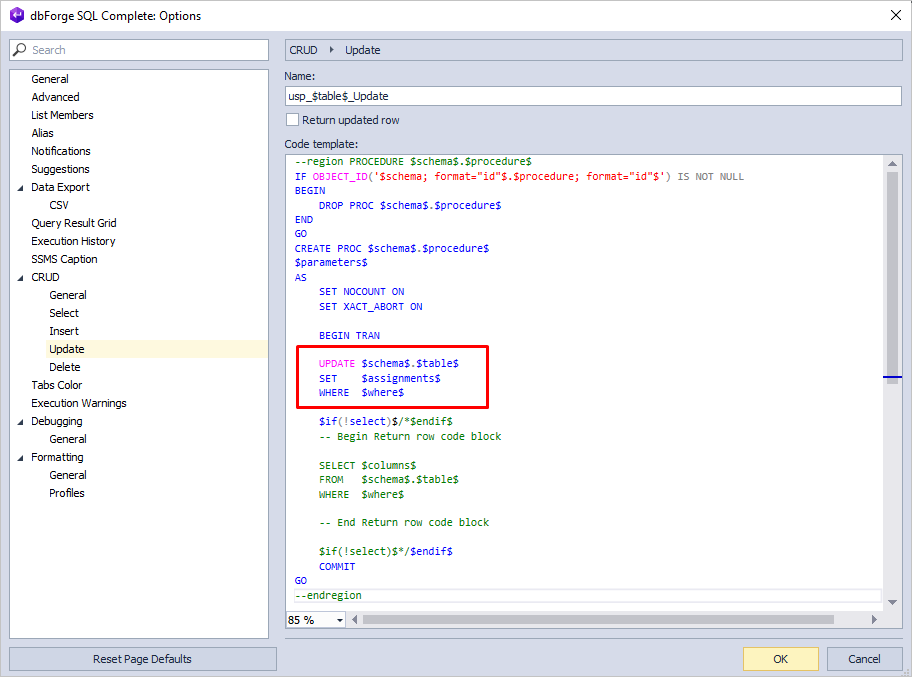Image resolution: width=912 pixels, height=677 pixels.
Task: Select the Debugging tree item
Action: click(x=57, y=422)
